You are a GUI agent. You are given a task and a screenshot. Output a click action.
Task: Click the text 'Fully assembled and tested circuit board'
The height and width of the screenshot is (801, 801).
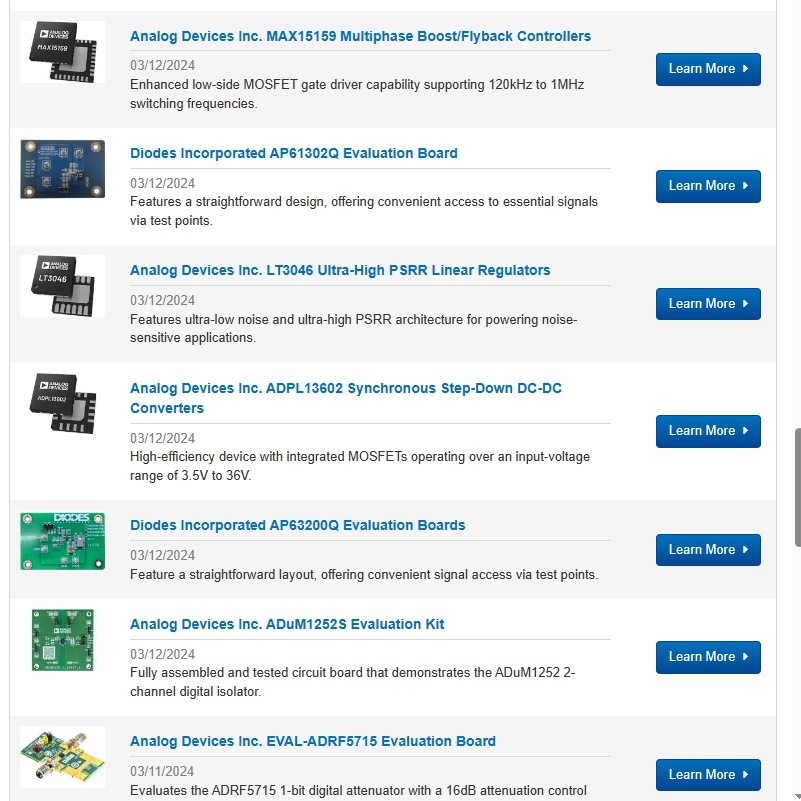point(247,673)
